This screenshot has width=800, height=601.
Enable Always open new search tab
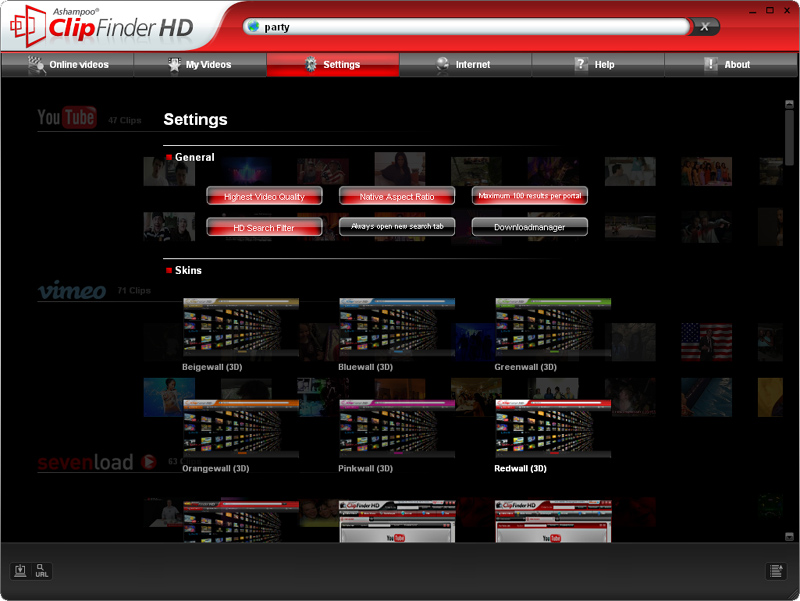(x=397, y=226)
